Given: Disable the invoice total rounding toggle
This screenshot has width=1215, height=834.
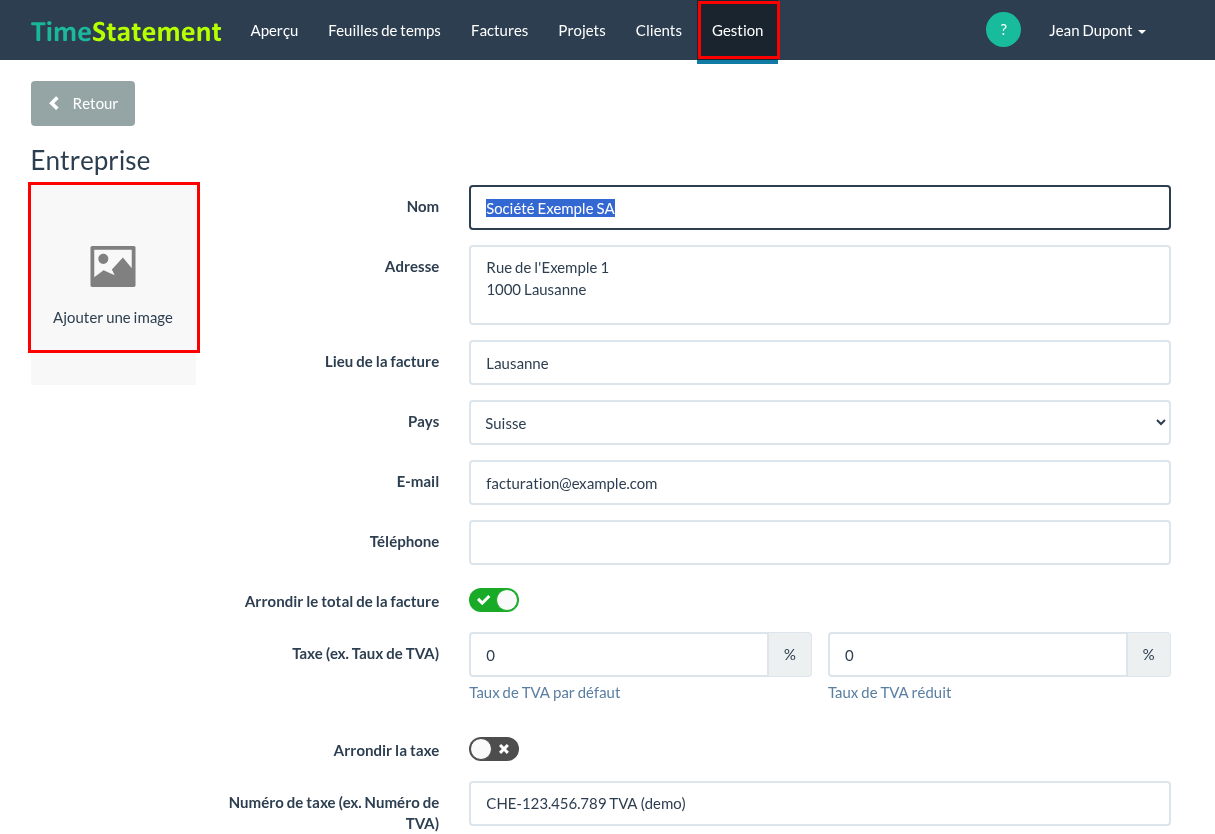Looking at the screenshot, I should 494,601.
